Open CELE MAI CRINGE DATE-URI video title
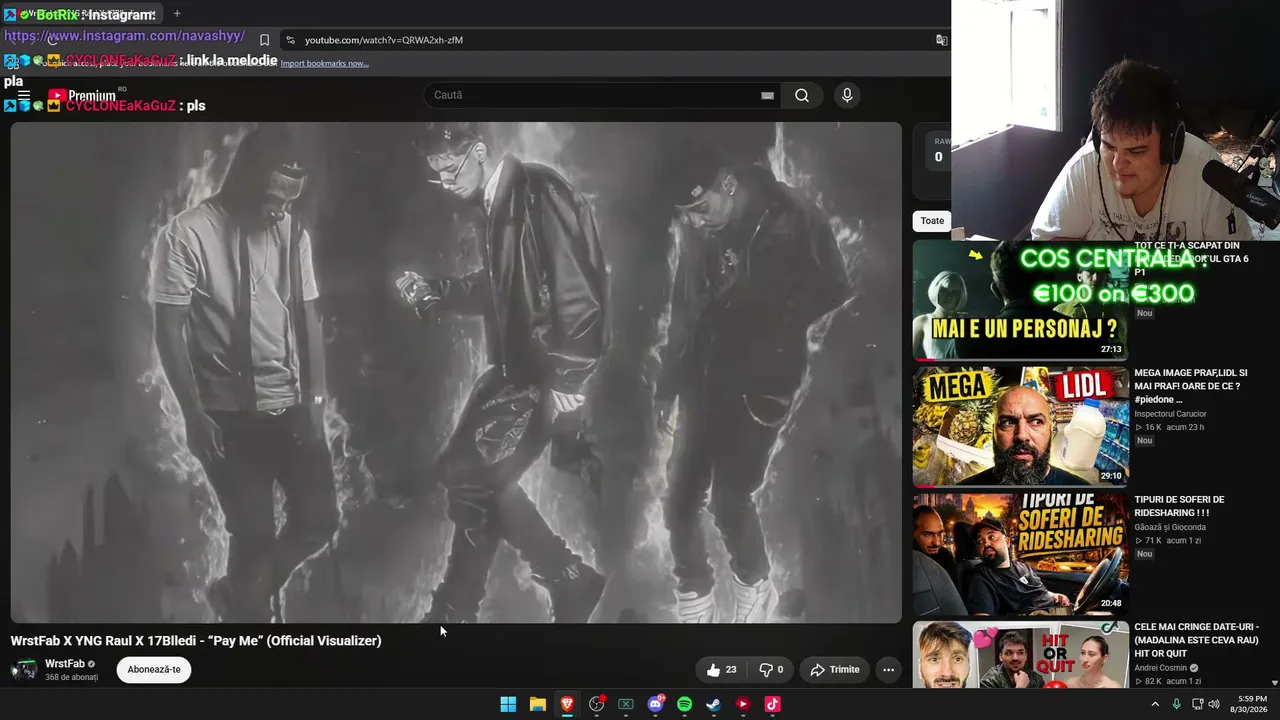 [x=1196, y=640]
